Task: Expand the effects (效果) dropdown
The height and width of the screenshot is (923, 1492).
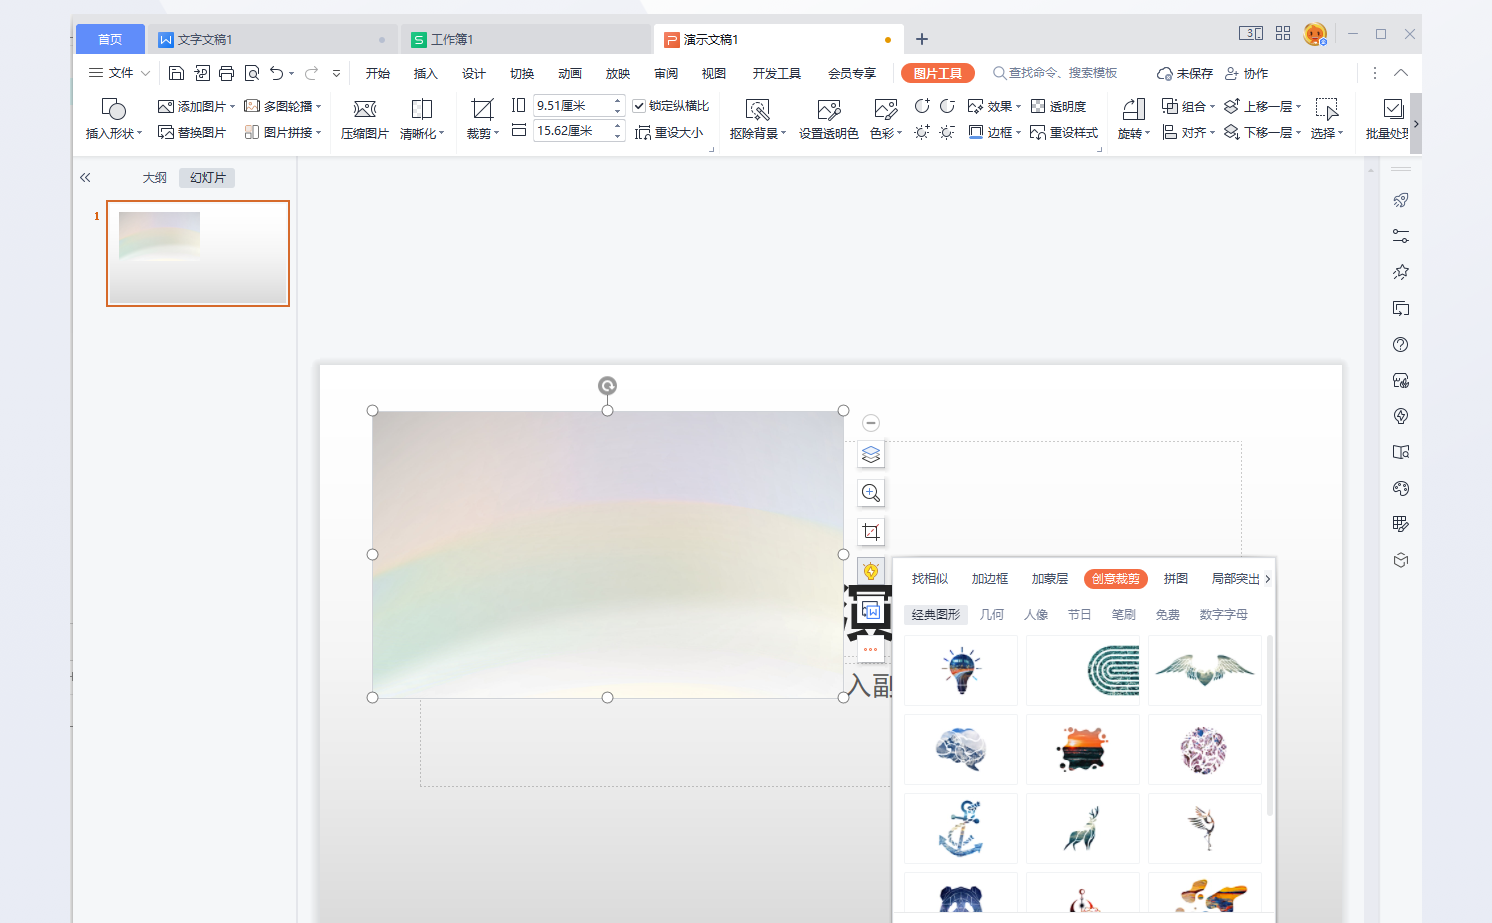Action: [995, 106]
